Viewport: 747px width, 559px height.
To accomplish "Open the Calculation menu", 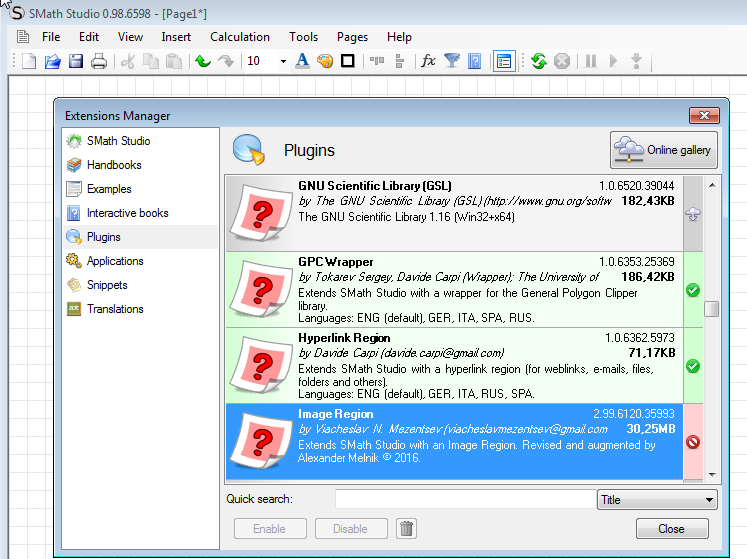I will pyautogui.click(x=239, y=37).
